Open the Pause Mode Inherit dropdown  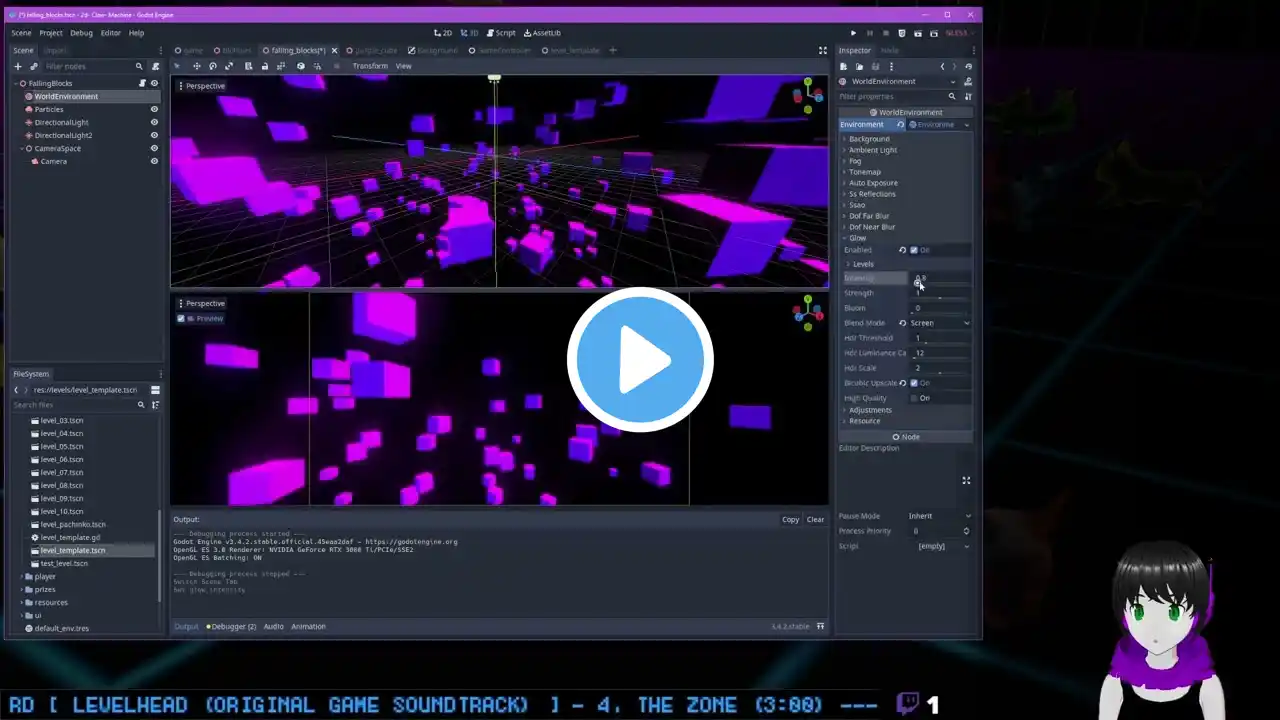coord(940,516)
